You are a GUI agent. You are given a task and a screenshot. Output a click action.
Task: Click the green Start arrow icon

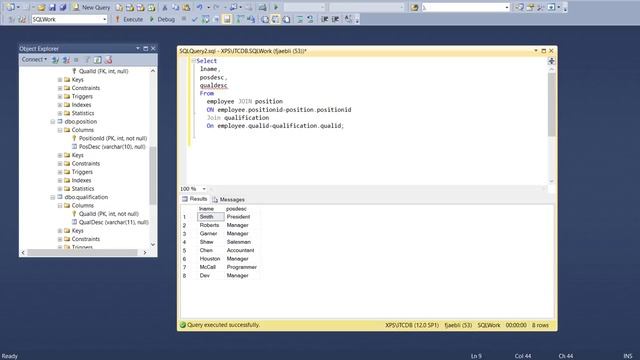(x=276, y=7)
